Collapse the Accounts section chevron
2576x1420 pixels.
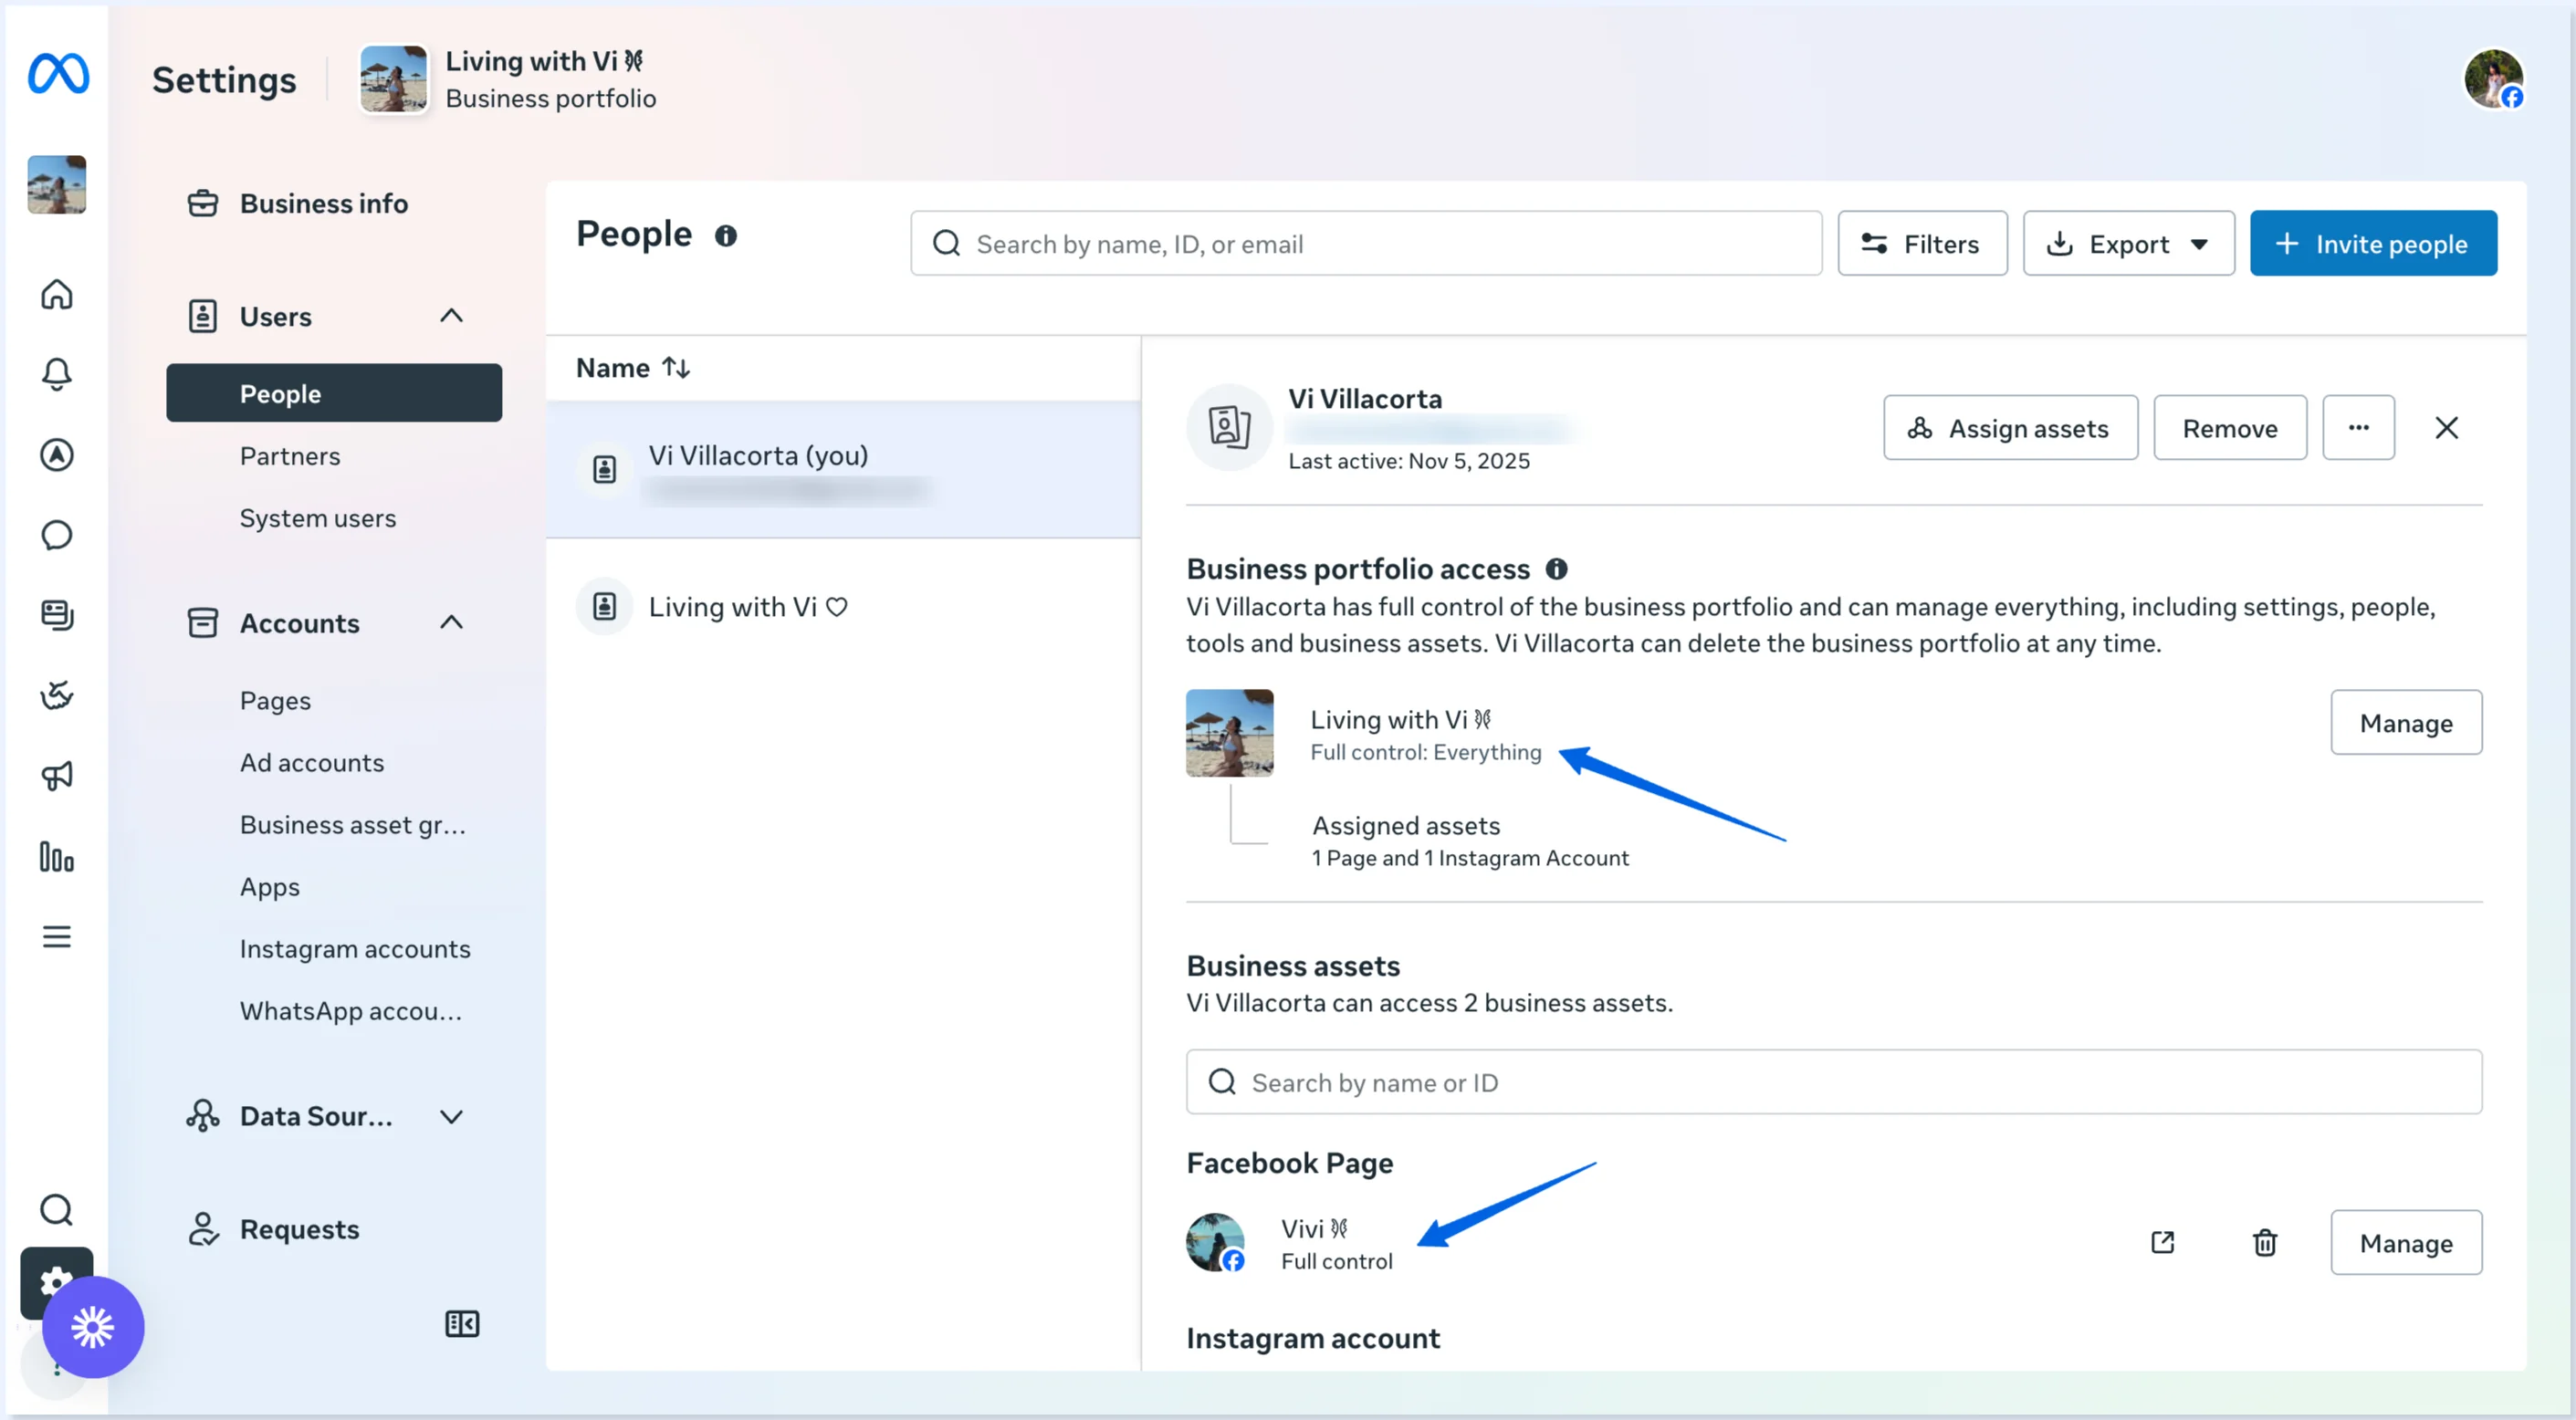tap(452, 623)
